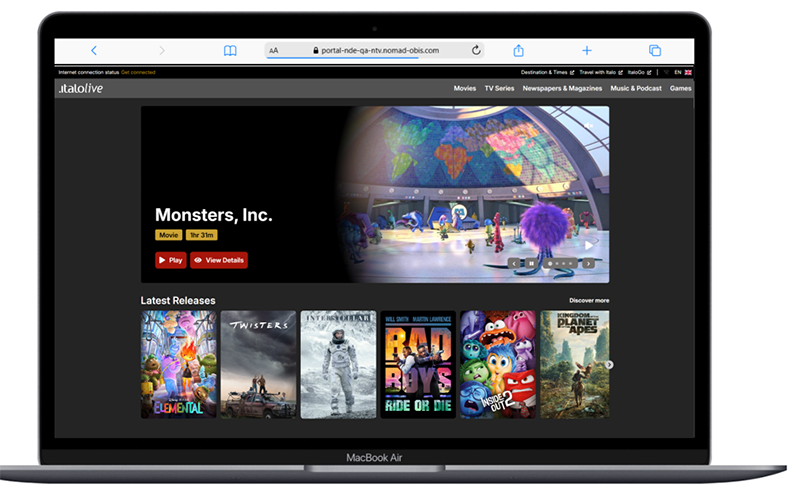The image size is (794, 484).
Task: Click the Movie tag badge
Action: (169, 235)
